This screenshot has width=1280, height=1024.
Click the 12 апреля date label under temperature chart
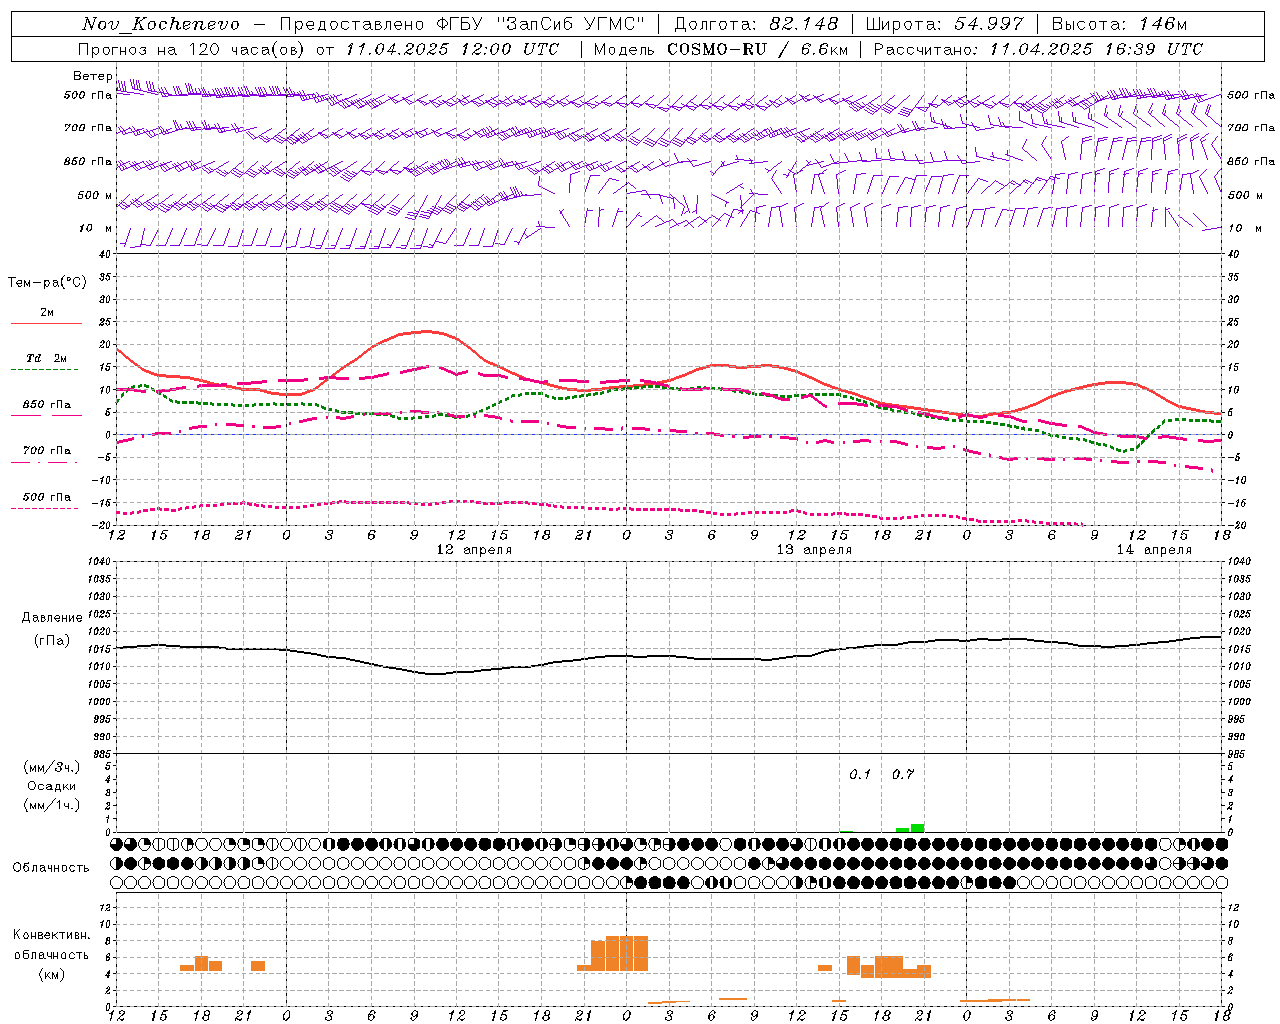(x=474, y=550)
